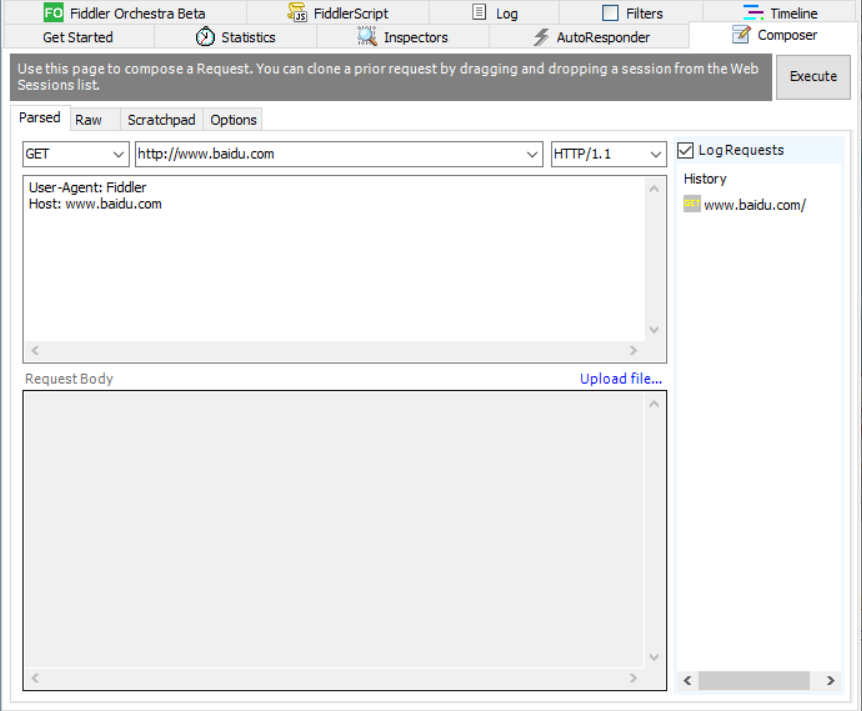Click the Request Body scroll left arrow

[x=35, y=678]
